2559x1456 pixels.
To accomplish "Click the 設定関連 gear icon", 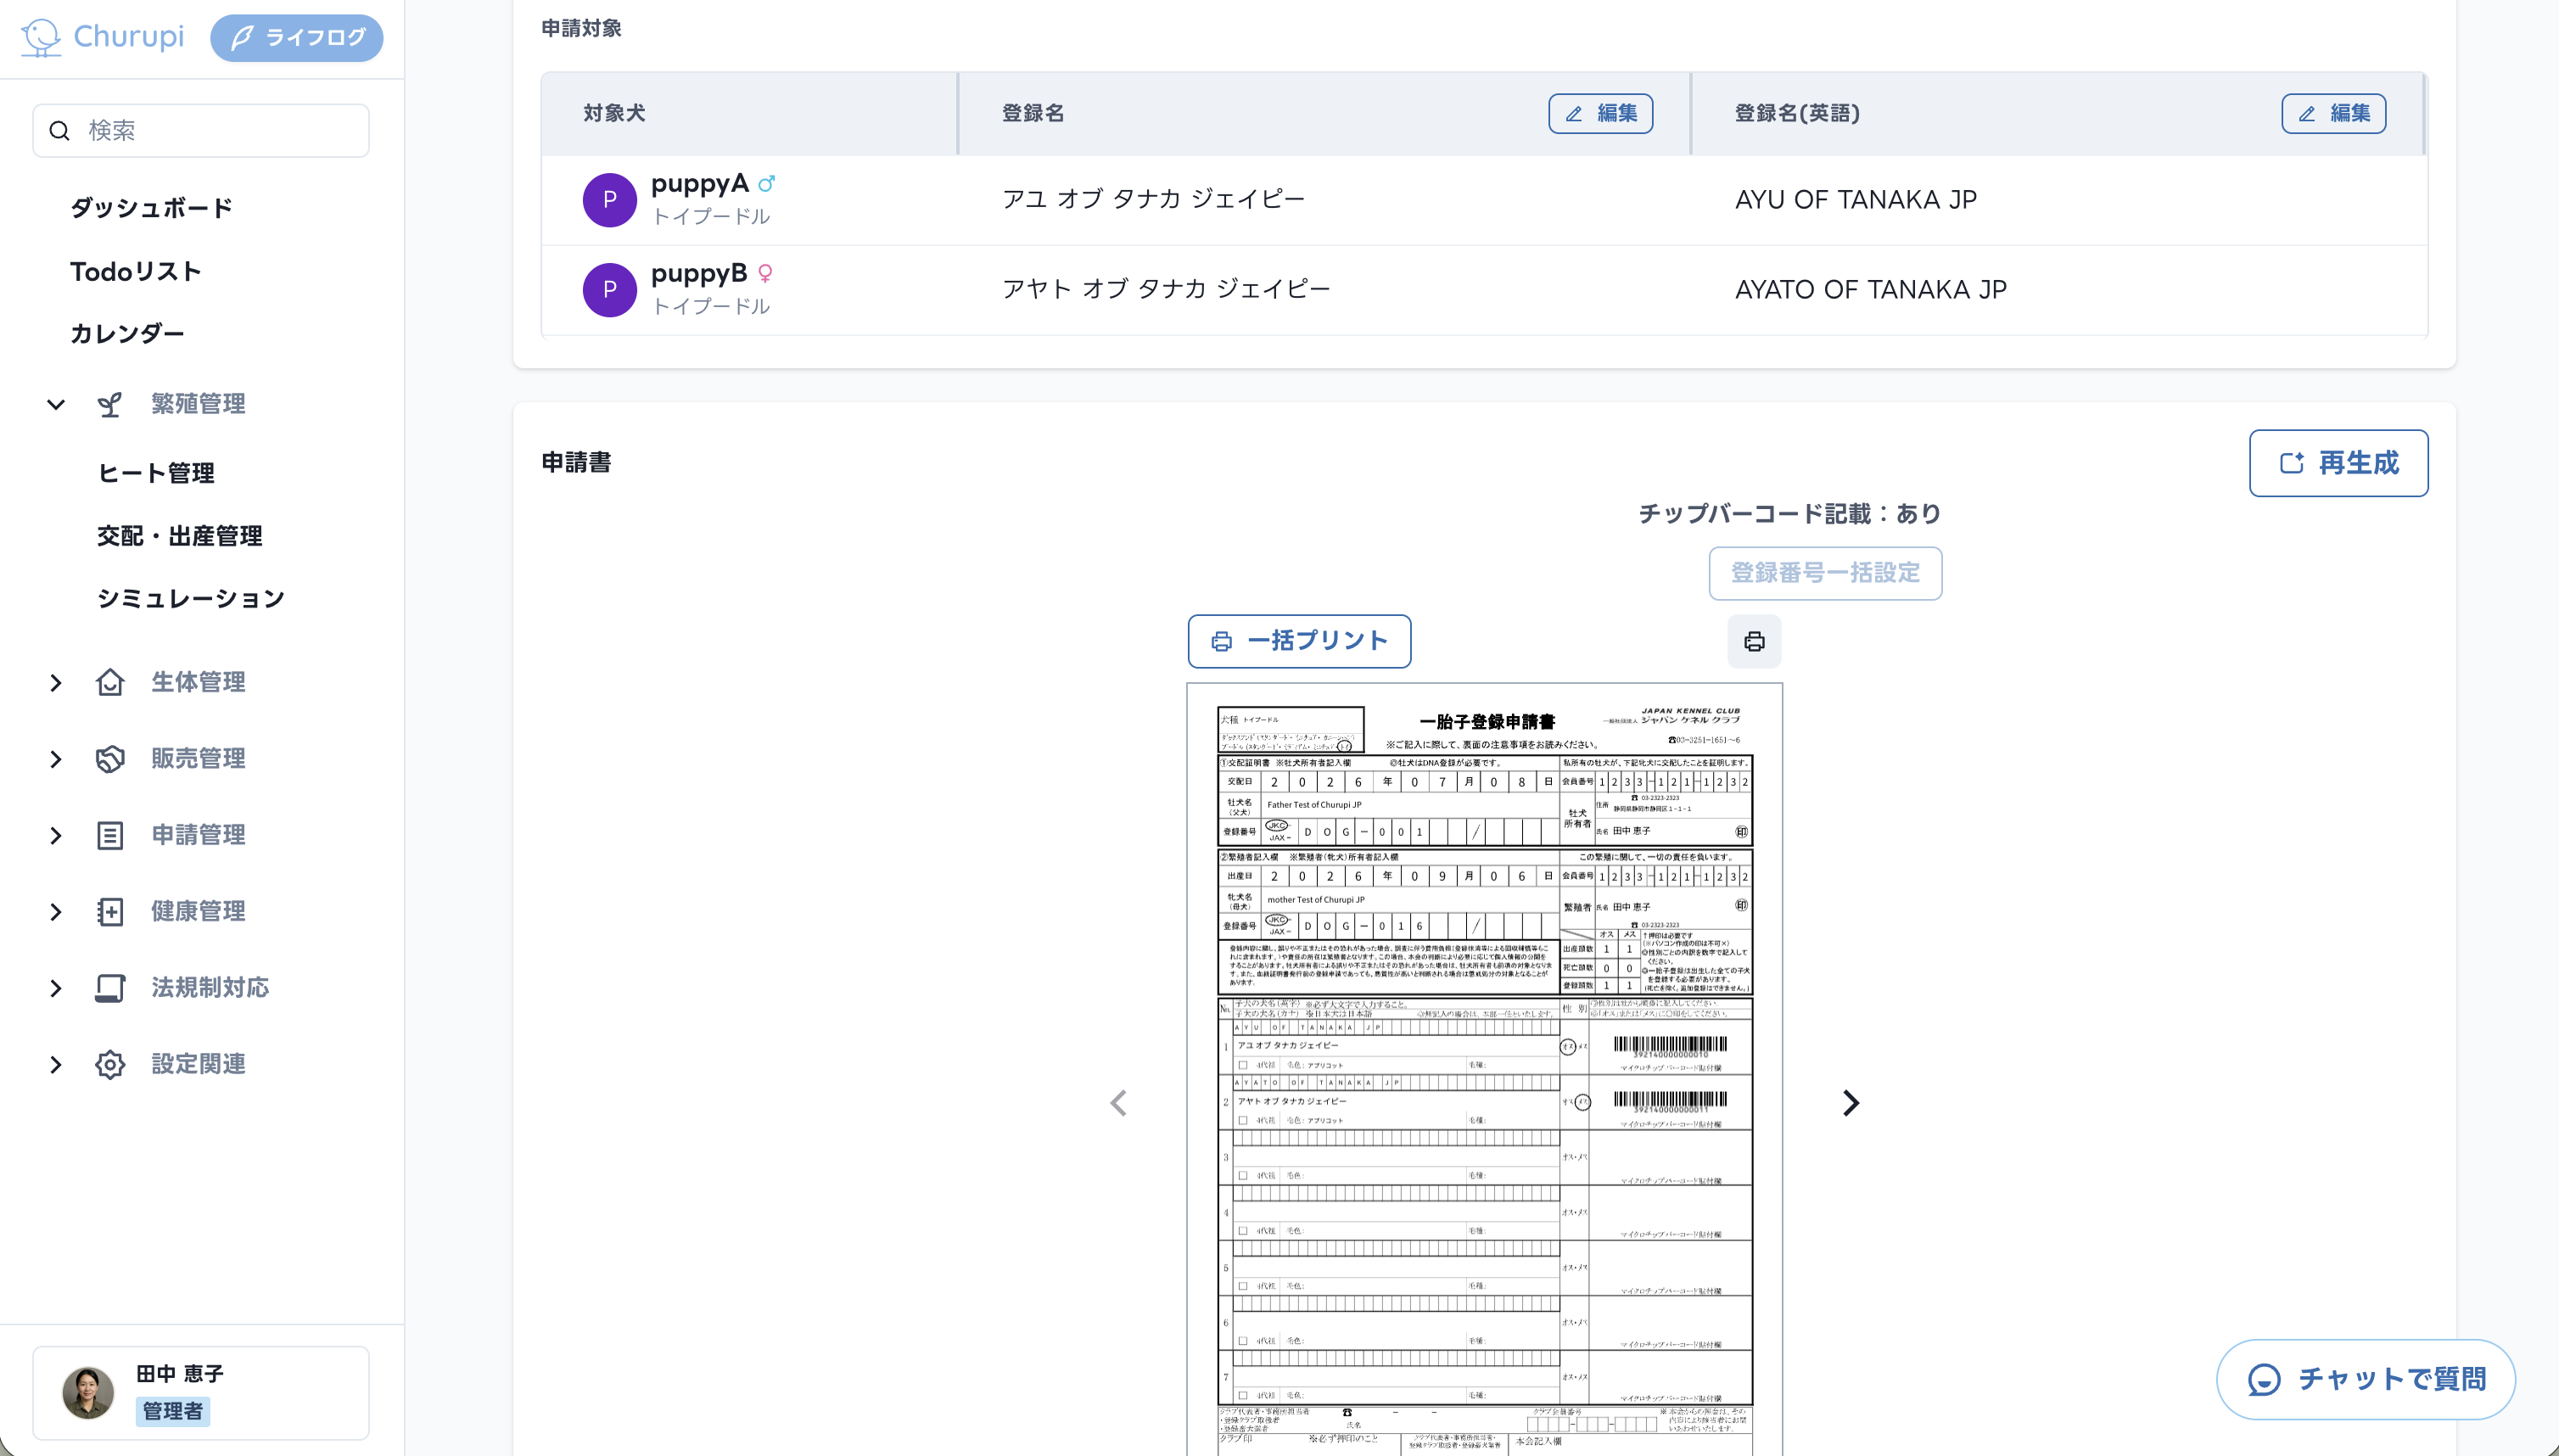I will click(x=110, y=1064).
